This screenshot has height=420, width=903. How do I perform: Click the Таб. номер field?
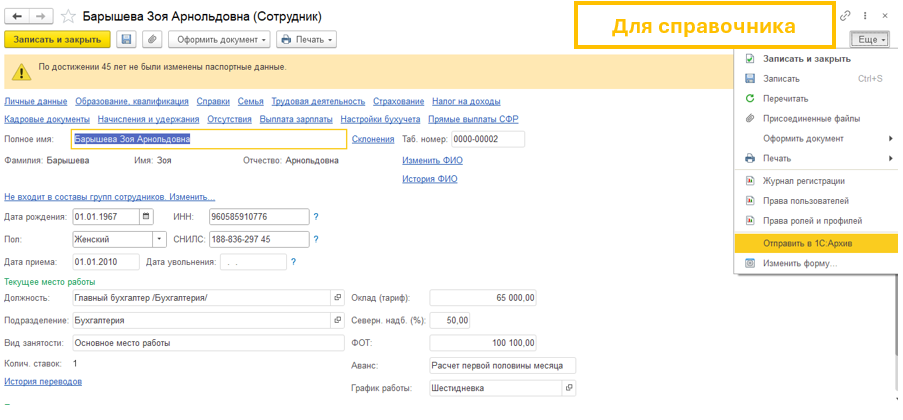click(488, 139)
